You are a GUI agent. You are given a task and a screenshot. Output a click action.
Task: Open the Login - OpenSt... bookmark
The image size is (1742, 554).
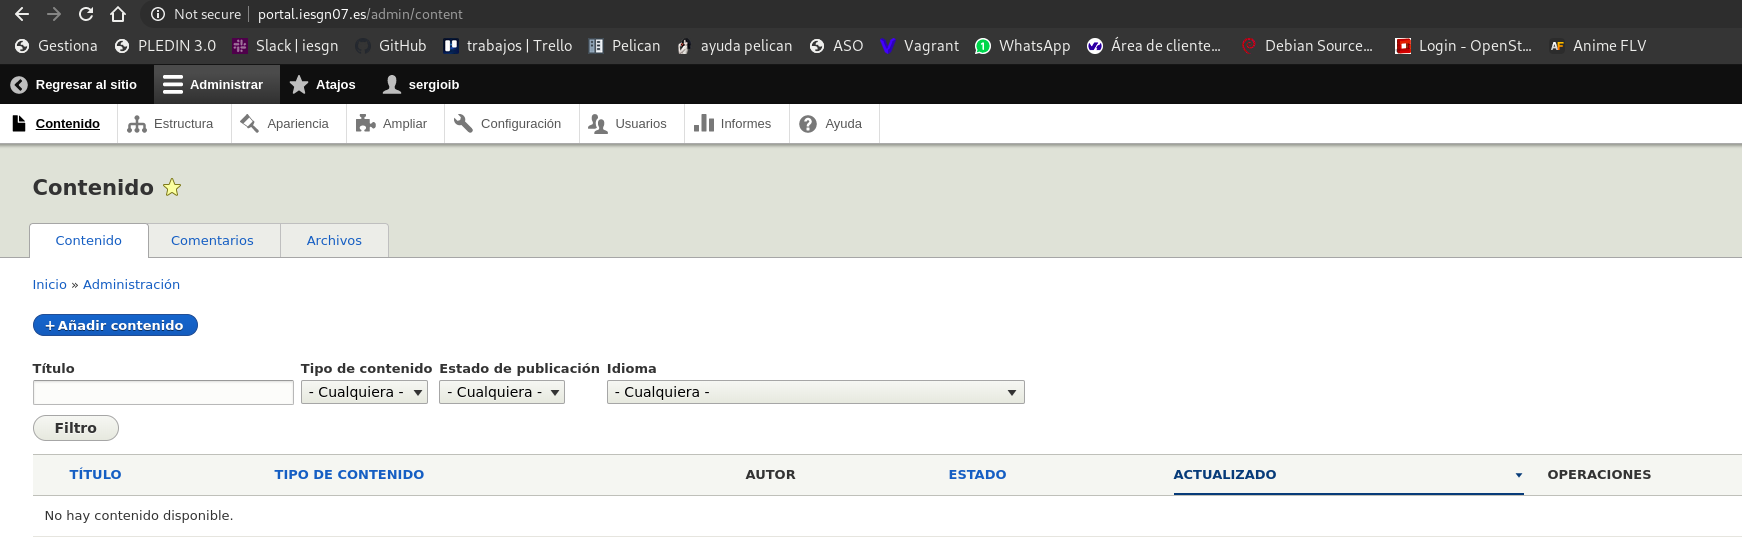tap(1463, 46)
